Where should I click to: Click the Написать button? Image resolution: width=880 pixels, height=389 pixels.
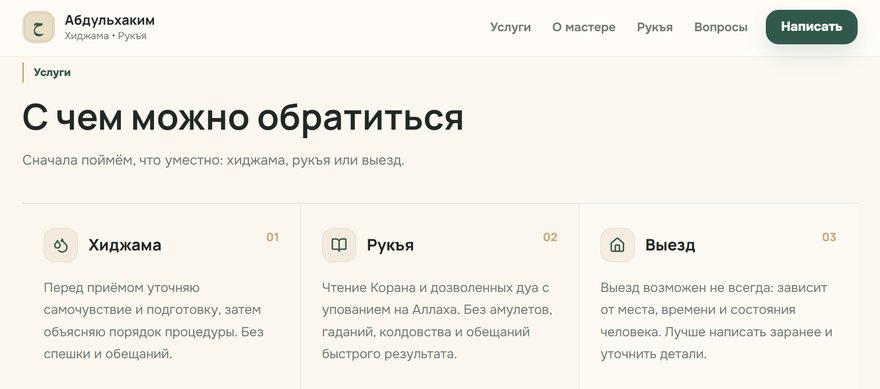pyautogui.click(x=812, y=27)
